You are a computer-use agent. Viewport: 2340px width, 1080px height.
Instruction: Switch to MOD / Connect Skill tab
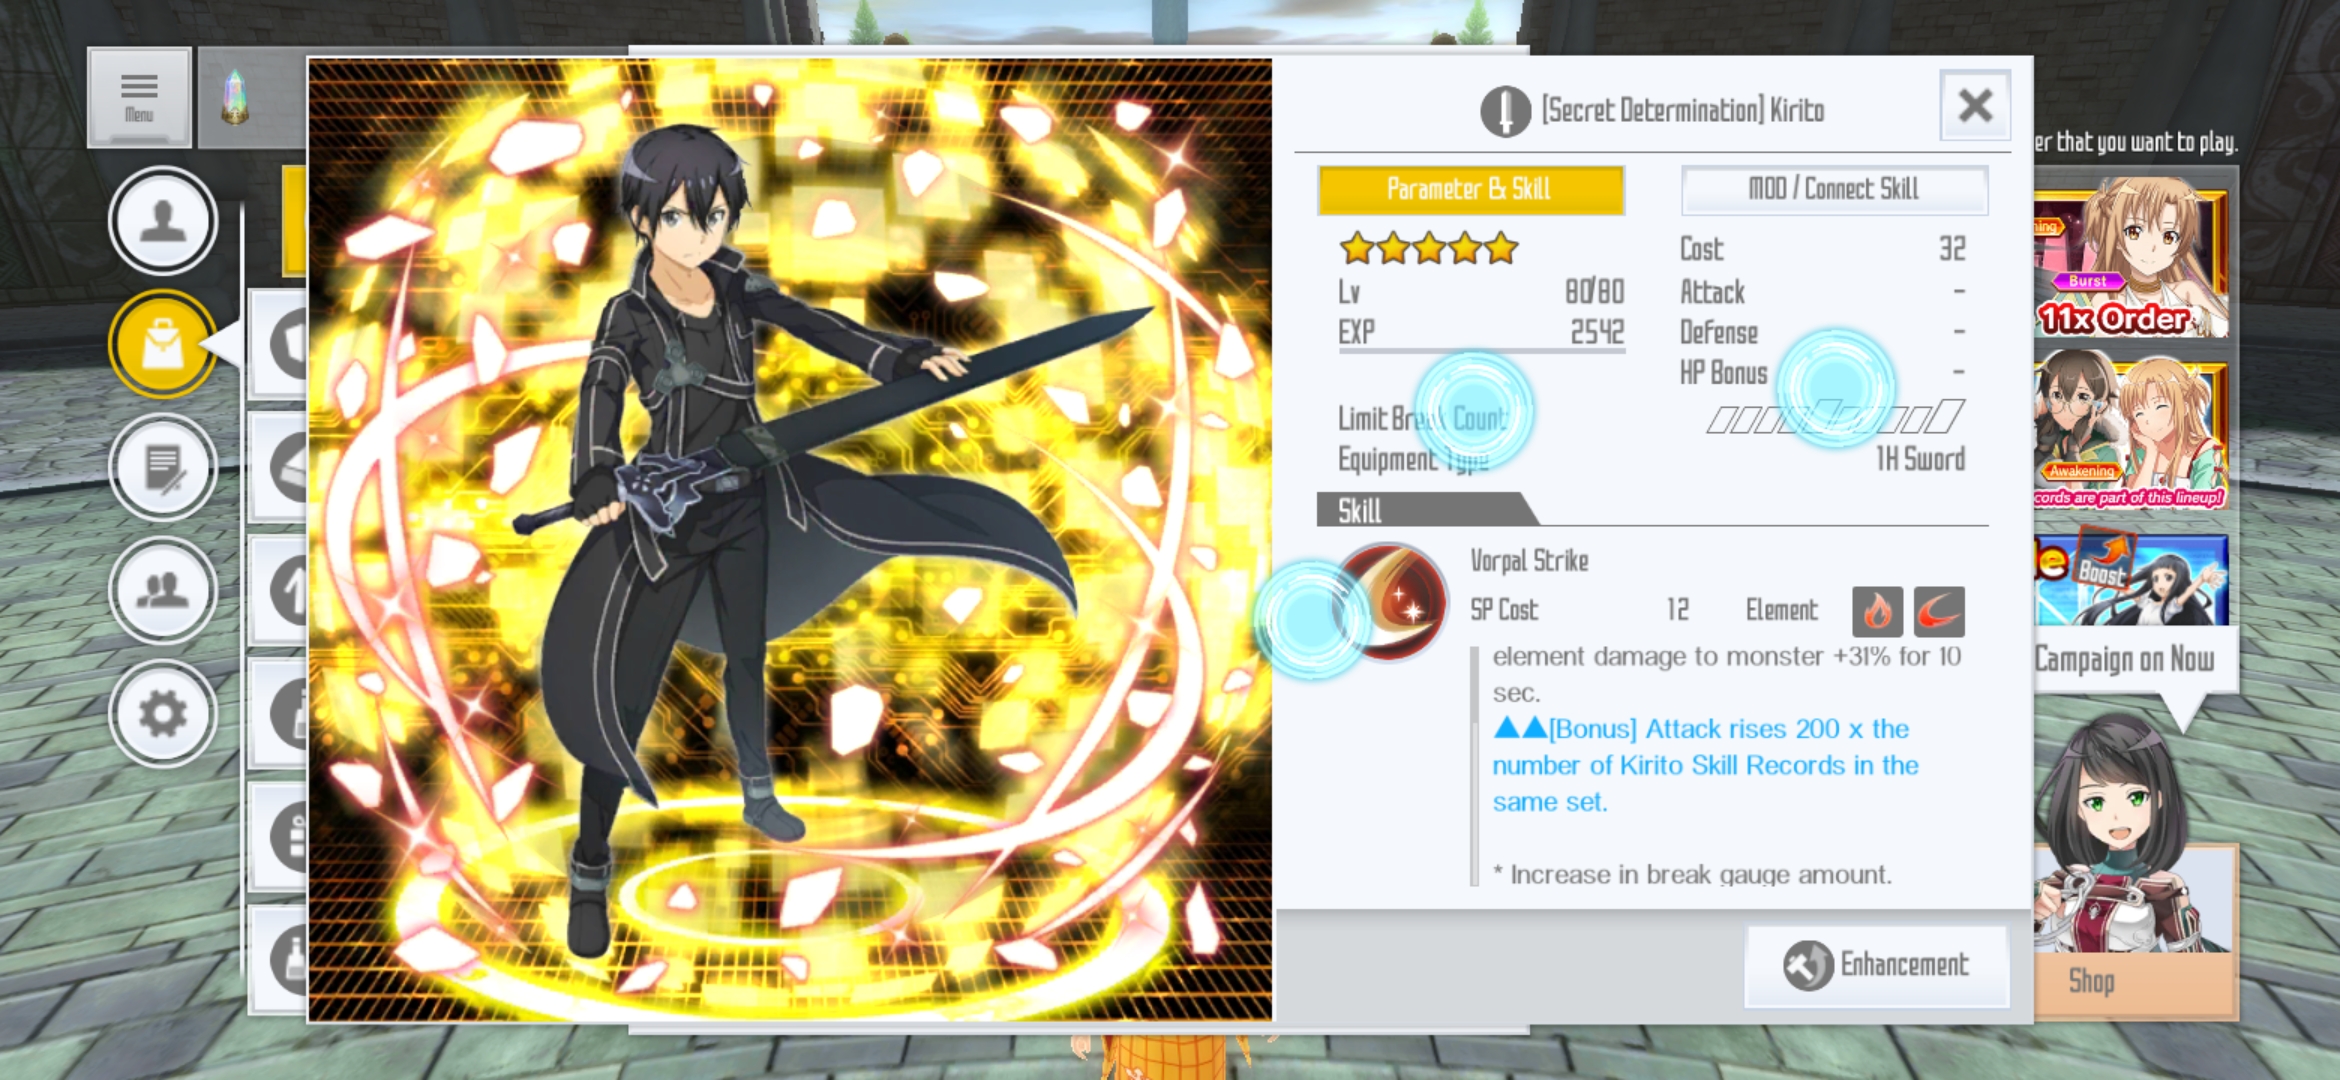(1834, 190)
